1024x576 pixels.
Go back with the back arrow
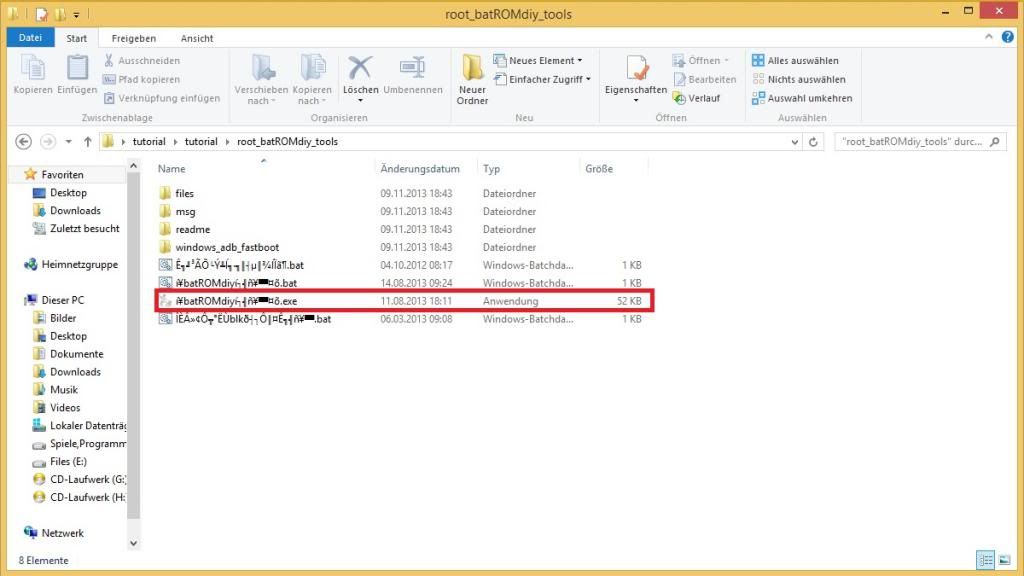click(x=24, y=142)
